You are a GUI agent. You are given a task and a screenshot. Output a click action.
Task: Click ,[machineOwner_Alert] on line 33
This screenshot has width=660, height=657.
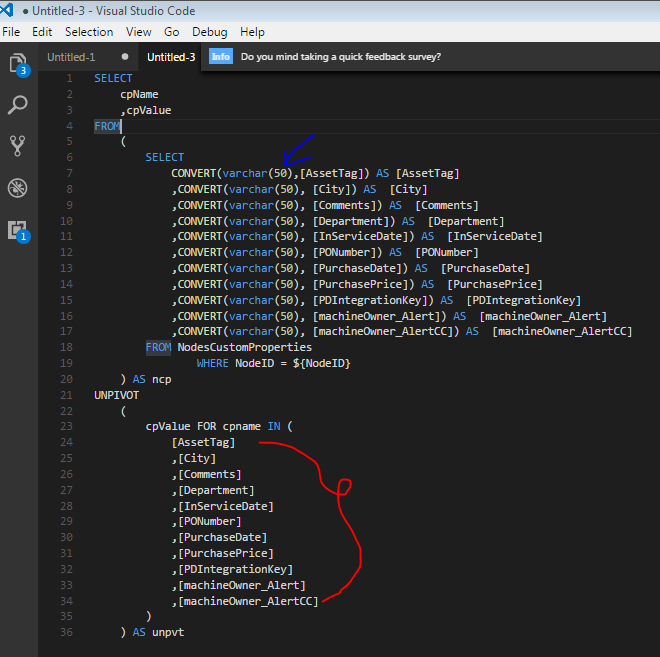click(x=238, y=585)
